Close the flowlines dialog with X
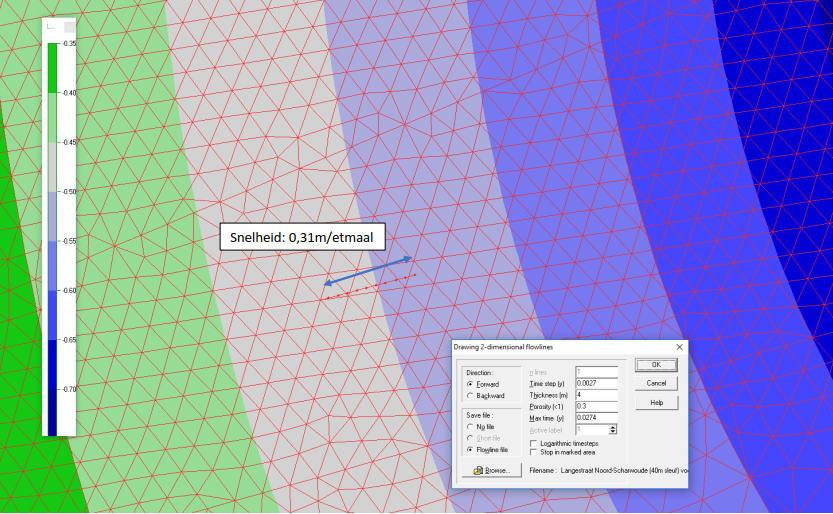Image resolution: width=833 pixels, height=514 pixels. click(x=679, y=347)
